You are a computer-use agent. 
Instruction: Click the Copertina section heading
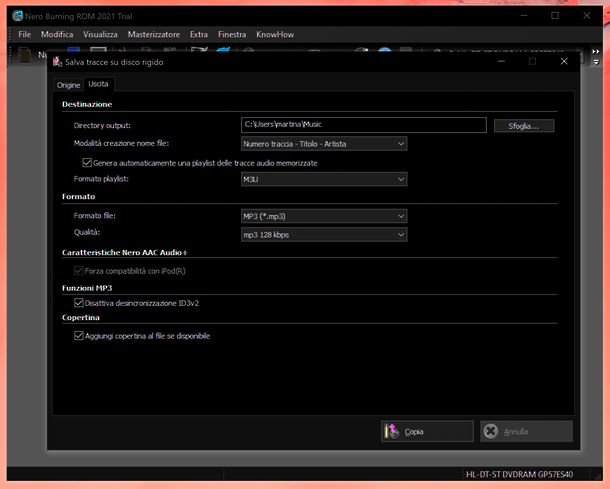coord(81,317)
